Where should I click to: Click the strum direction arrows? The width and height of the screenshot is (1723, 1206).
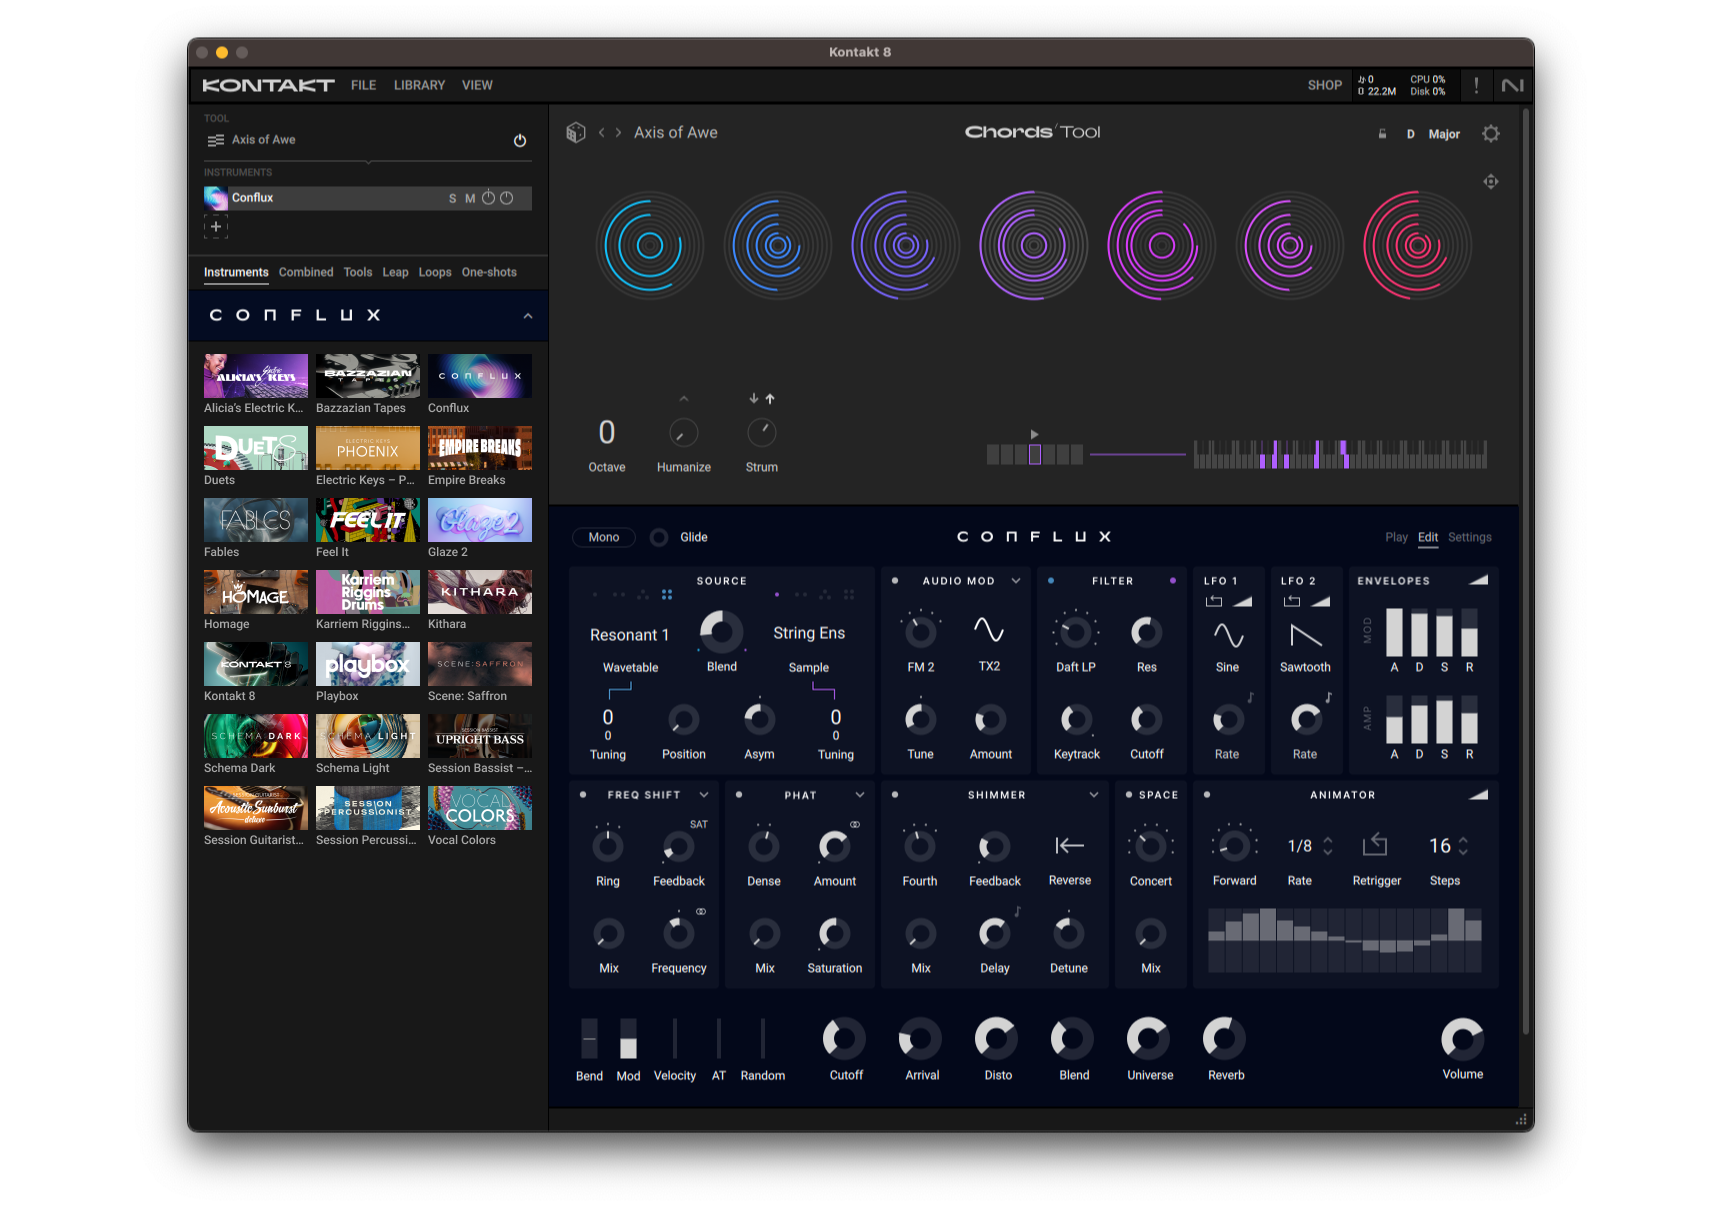point(762,399)
